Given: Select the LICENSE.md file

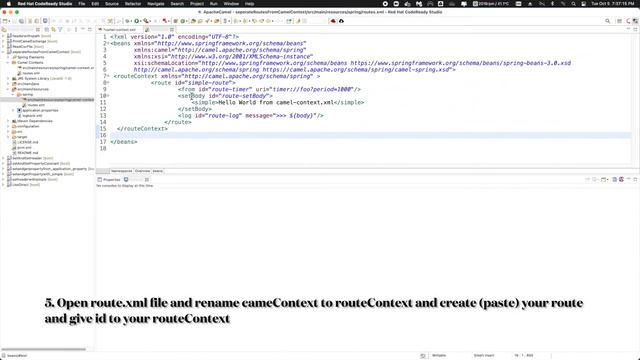Looking at the screenshot, I should point(28,142).
